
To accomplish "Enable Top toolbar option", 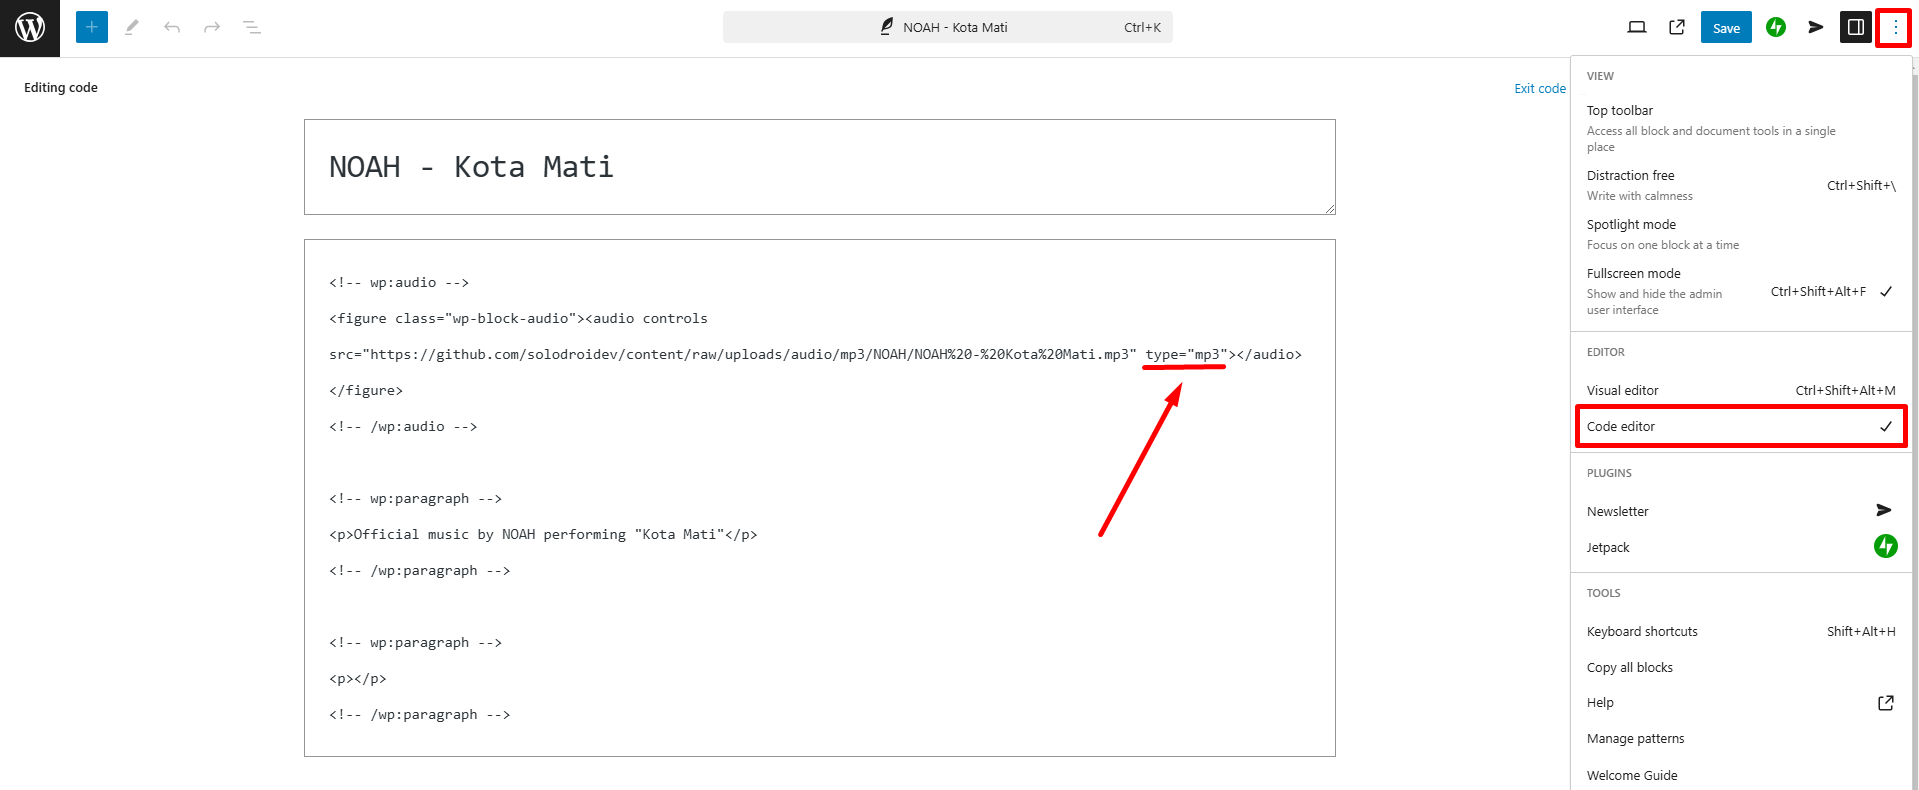I will pos(1741,128).
